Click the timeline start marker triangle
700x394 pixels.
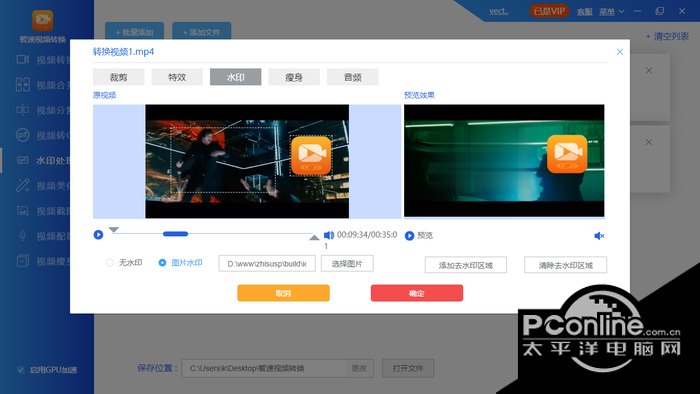pyautogui.click(x=114, y=230)
